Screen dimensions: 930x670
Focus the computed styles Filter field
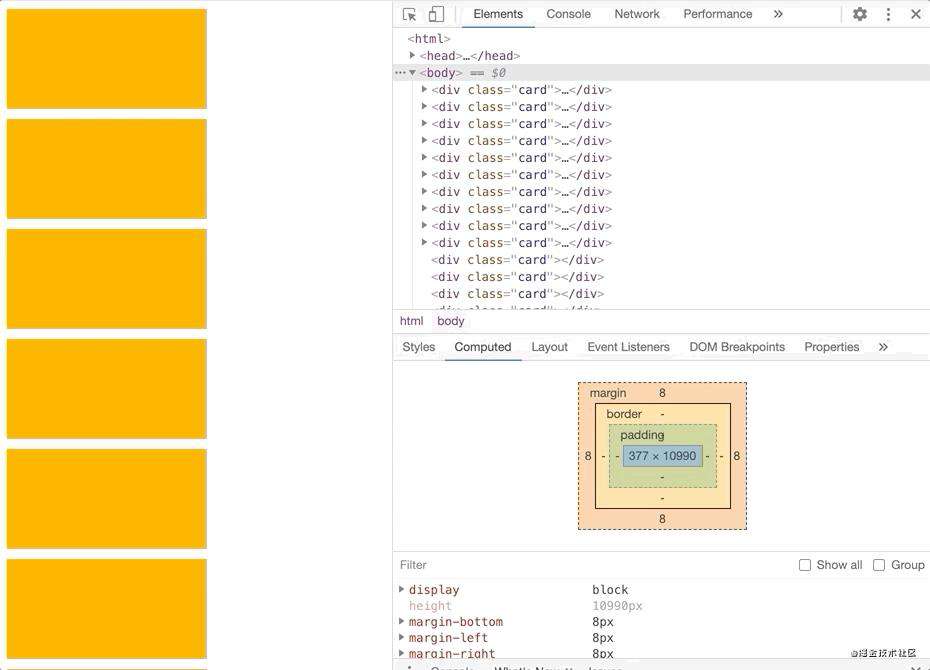[593, 565]
